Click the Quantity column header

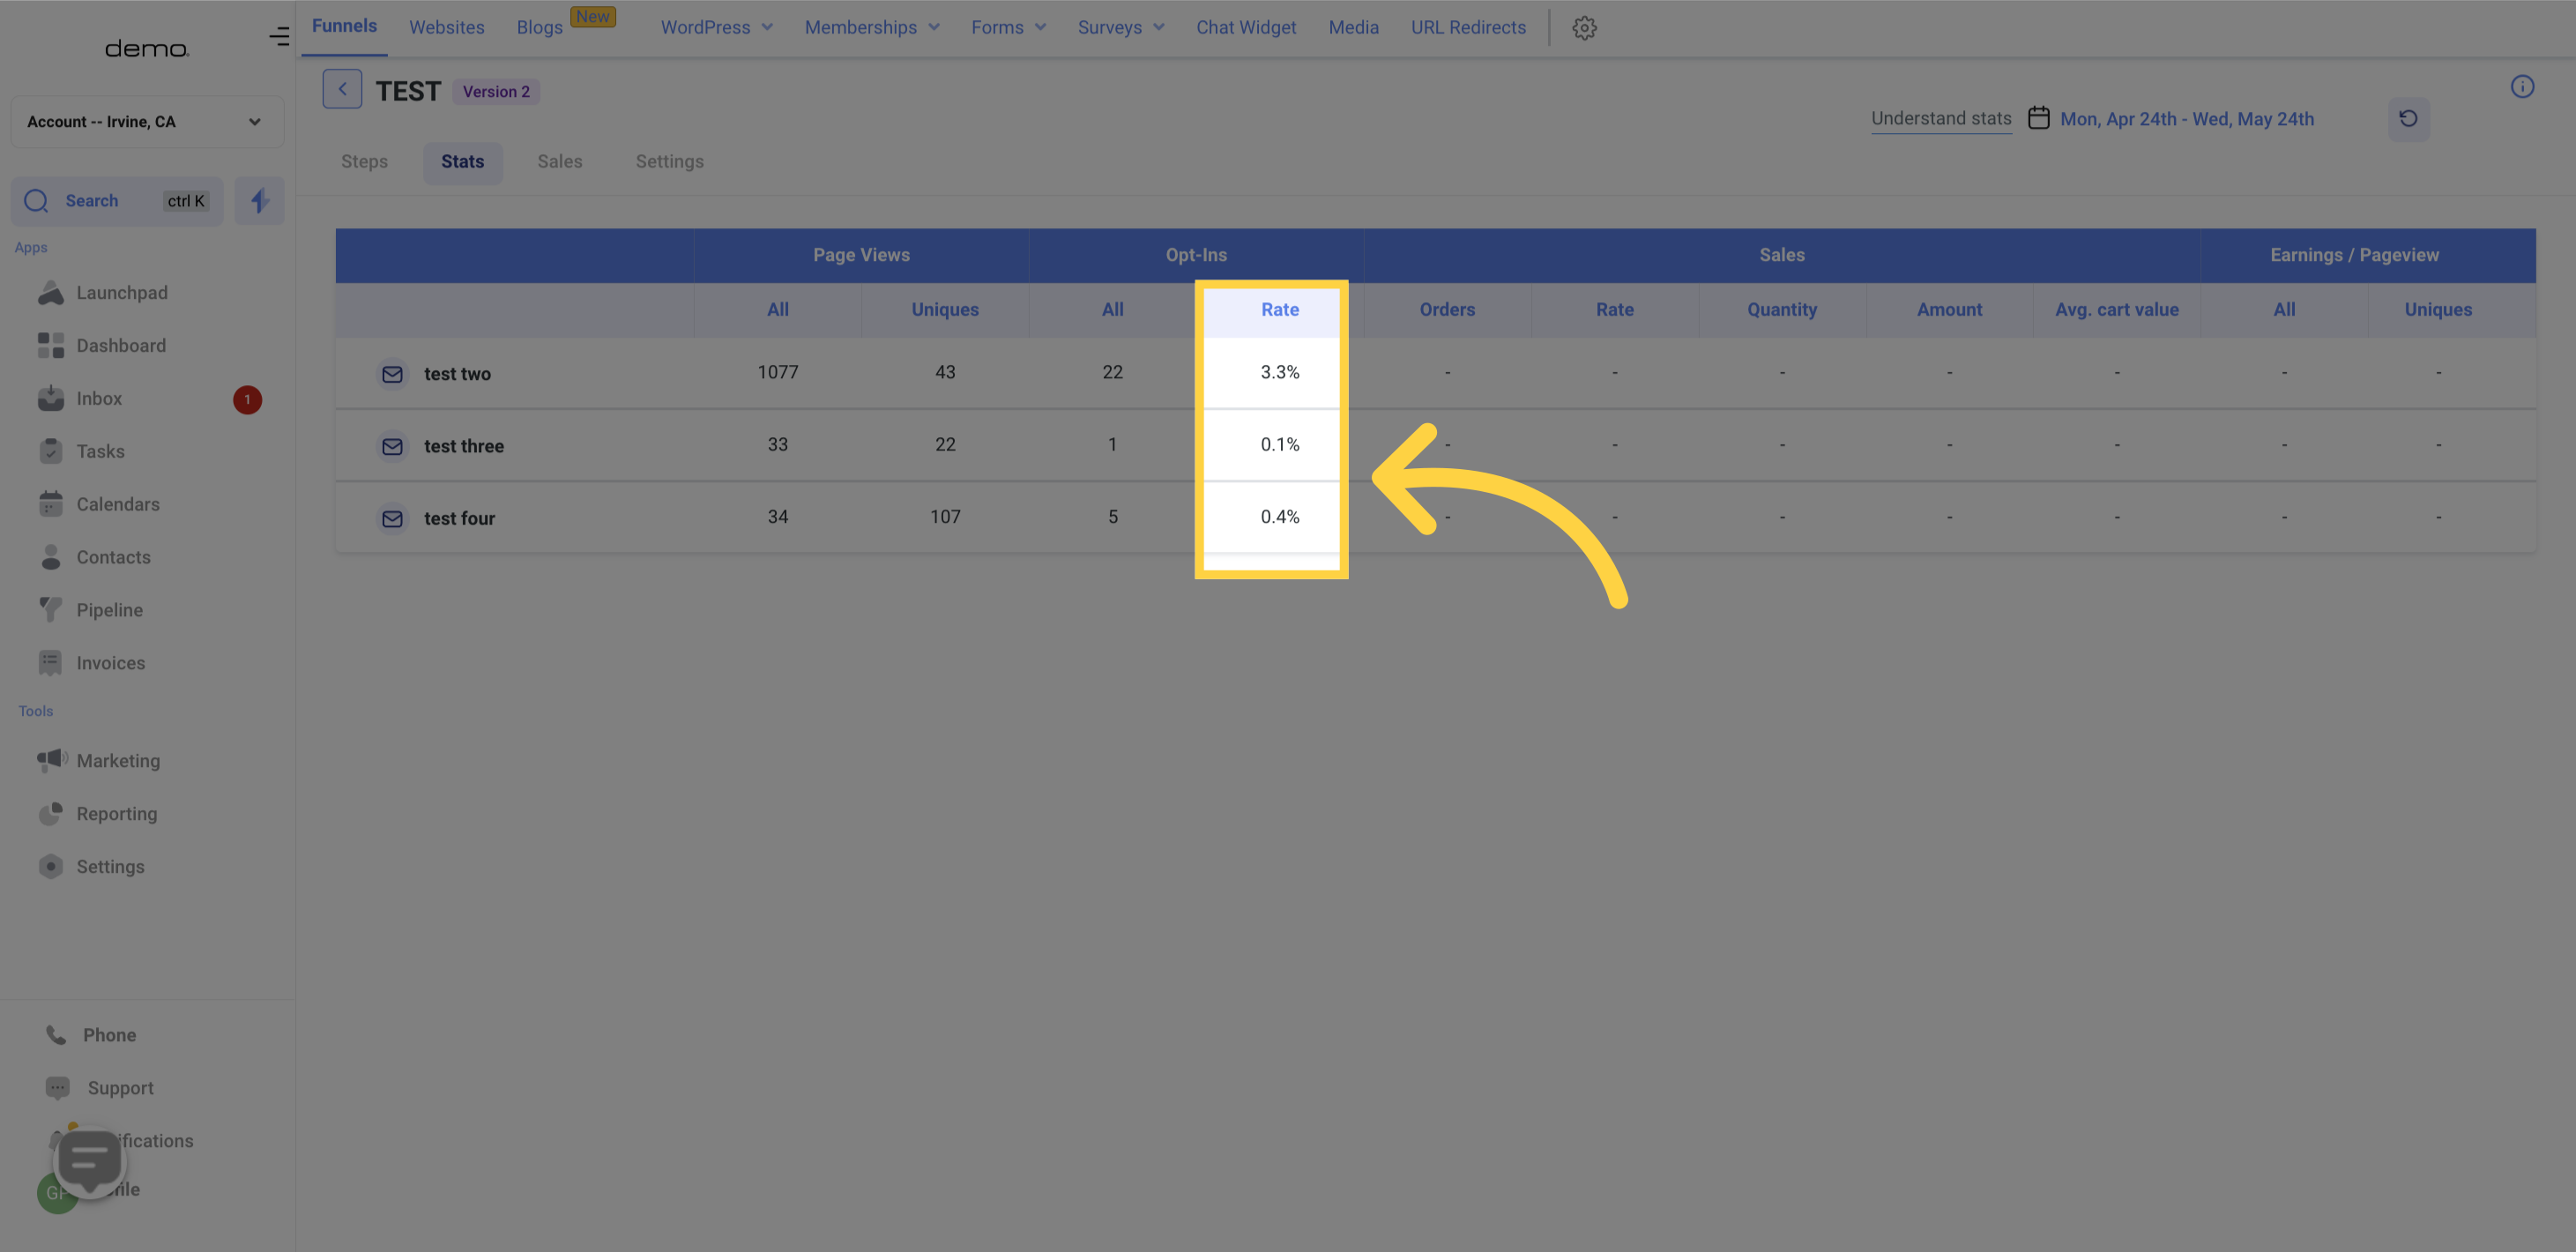pyautogui.click(x=1781, y=310)
